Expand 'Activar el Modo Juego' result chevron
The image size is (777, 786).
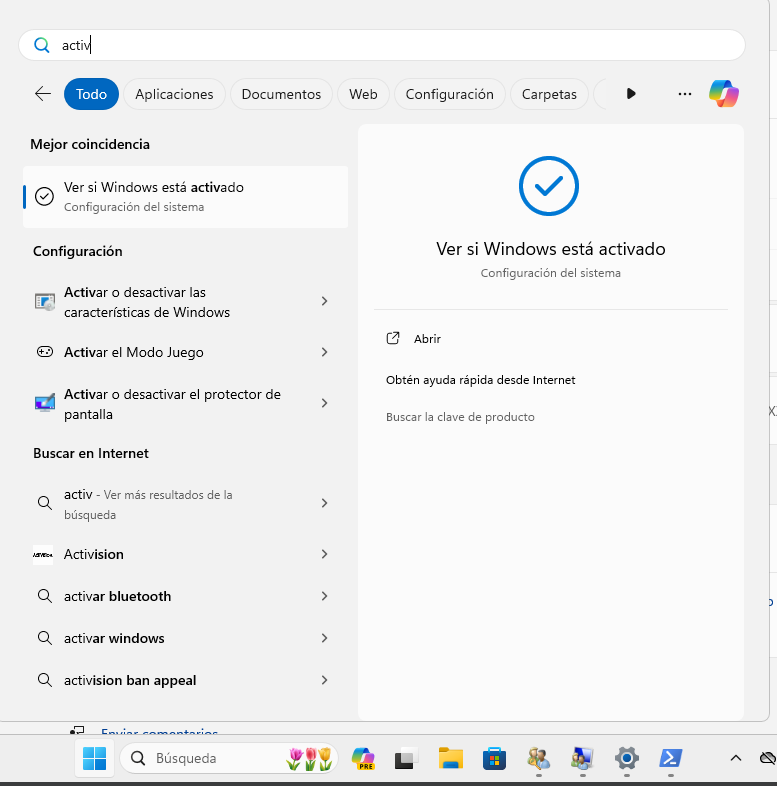(x=324, y=352)
